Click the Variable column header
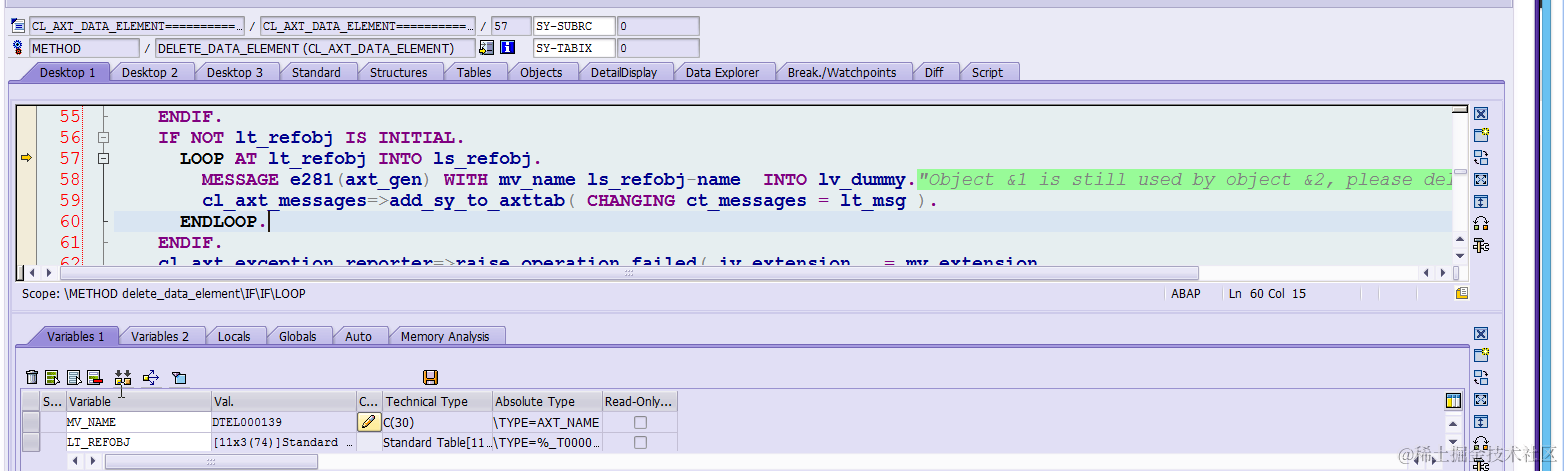Viewport: 1564px width, 471px height. (138, 401)
